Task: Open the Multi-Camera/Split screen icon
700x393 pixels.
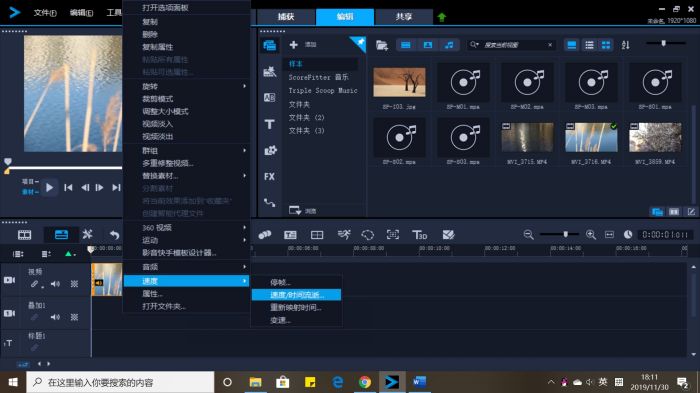Action: tap(317, 235)
